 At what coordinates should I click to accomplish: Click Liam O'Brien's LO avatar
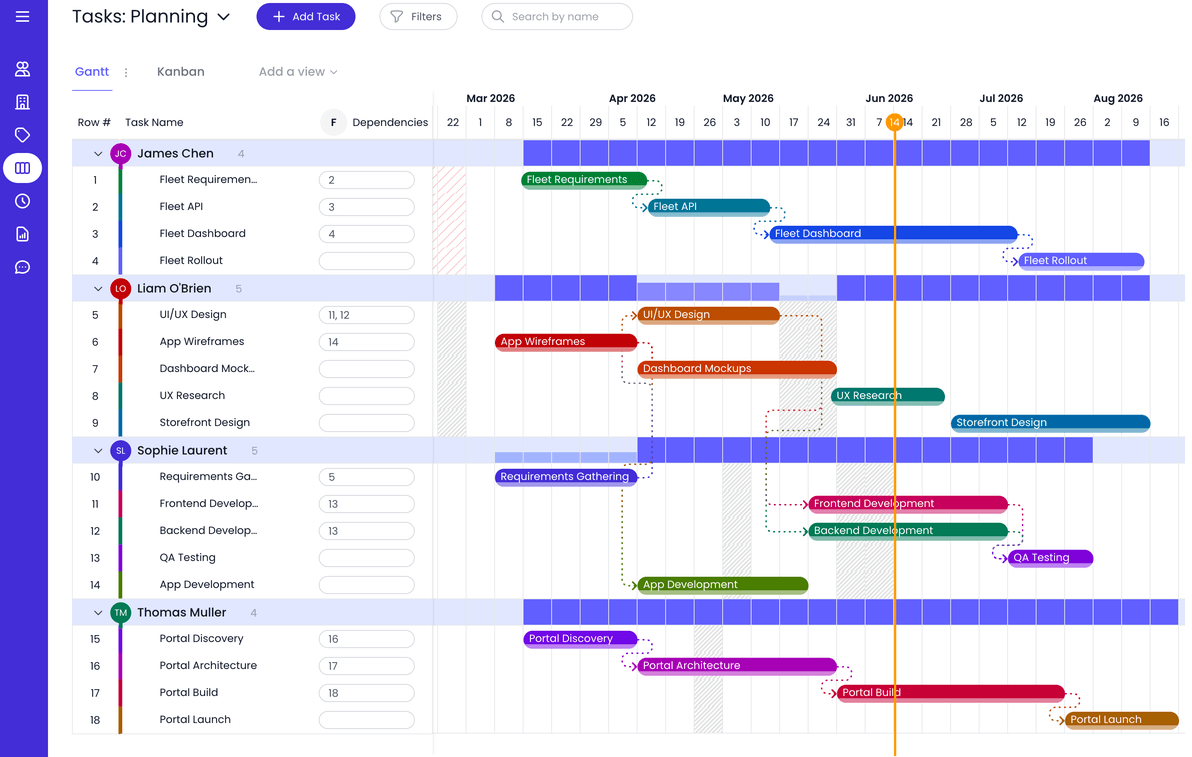pos(120,289)
